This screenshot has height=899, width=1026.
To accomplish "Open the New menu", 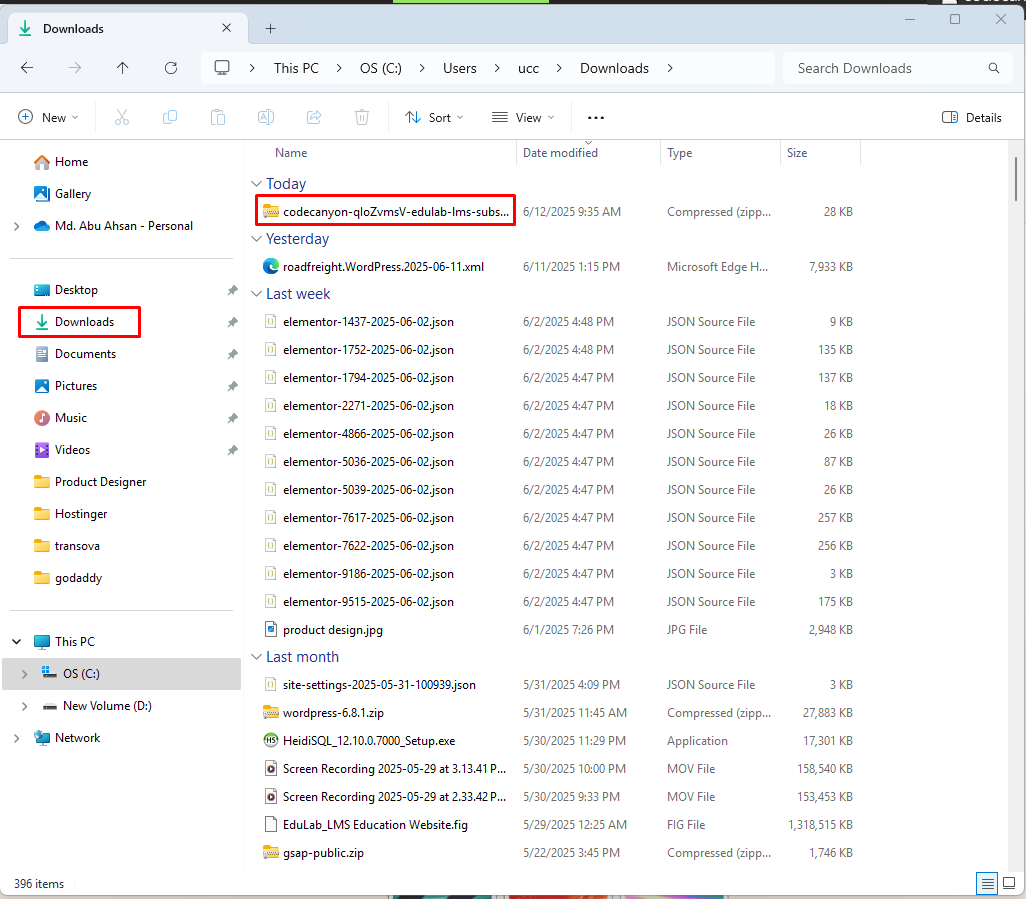I will coord(48,117).
